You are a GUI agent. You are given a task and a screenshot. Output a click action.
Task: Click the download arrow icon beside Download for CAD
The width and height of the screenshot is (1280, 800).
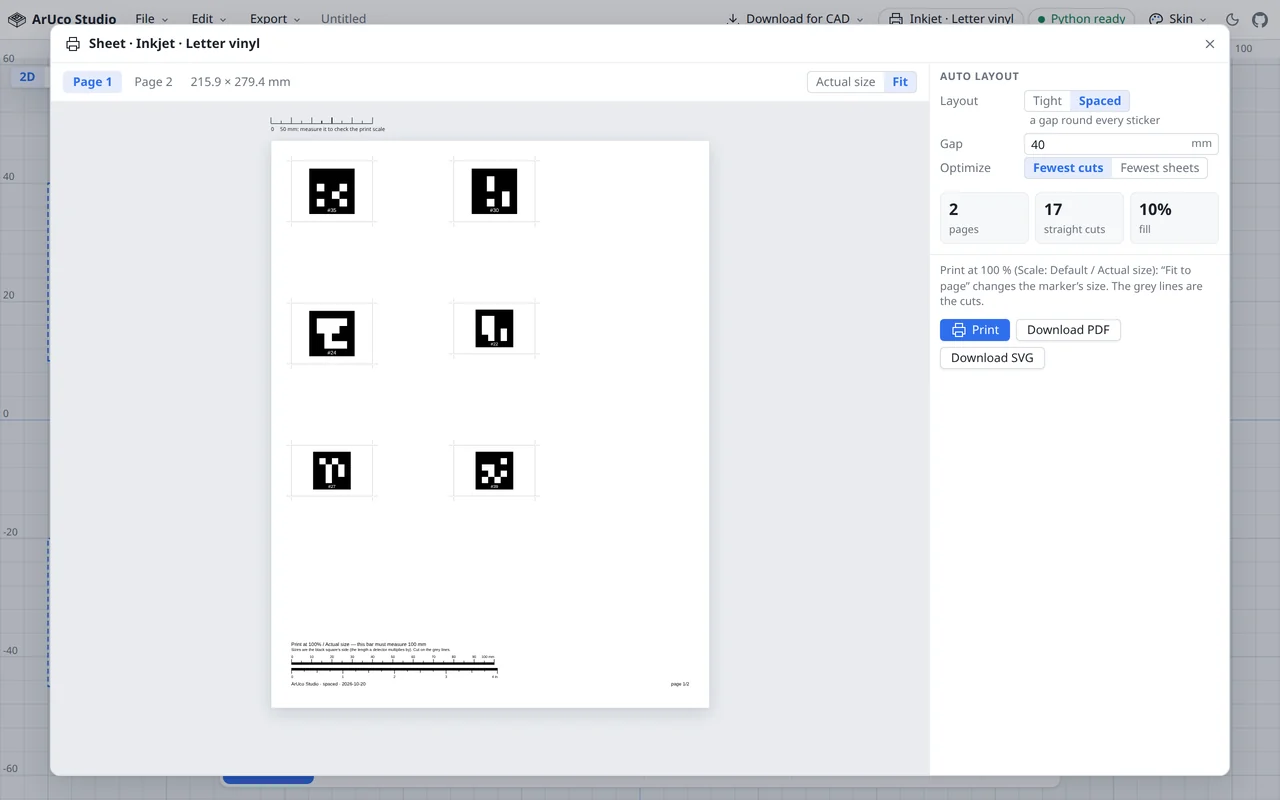pos(733,19)
